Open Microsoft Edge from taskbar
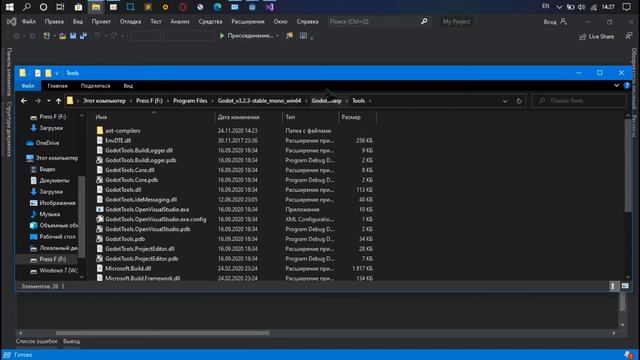 [217, 7]
